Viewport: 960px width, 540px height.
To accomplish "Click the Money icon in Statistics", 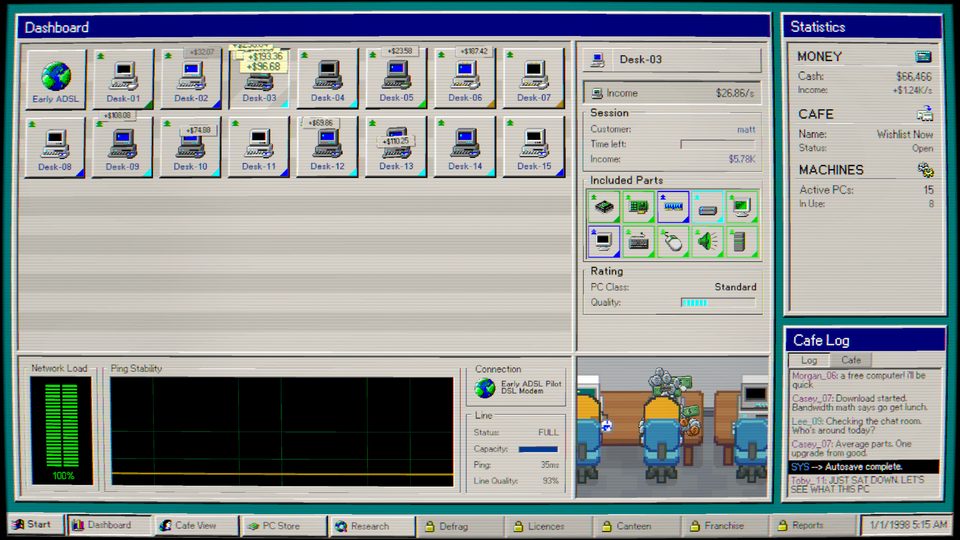I will click(x=923, y=57).
